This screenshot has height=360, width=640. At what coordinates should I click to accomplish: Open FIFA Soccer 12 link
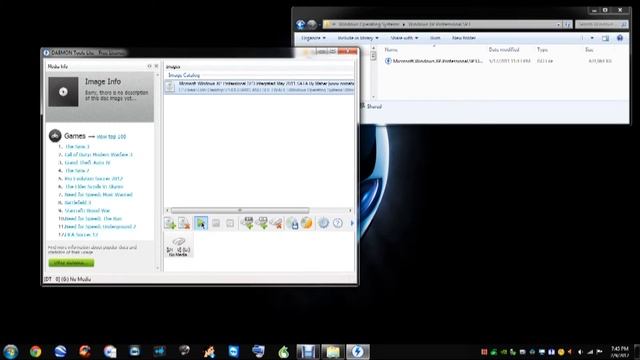coord(83,235)
